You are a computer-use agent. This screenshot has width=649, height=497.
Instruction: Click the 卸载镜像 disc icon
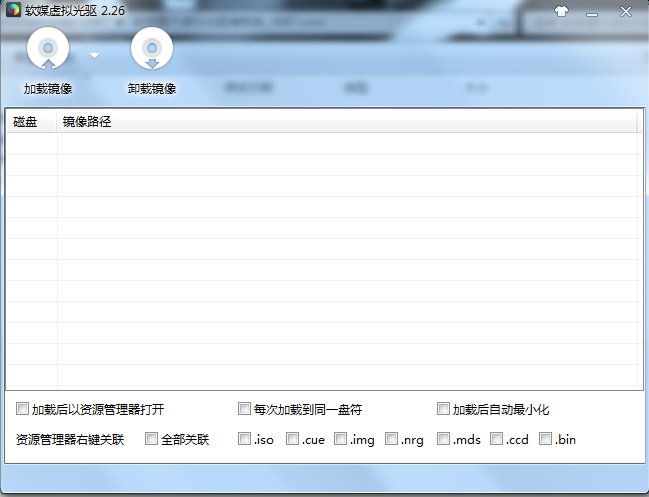tap(152, 48)
